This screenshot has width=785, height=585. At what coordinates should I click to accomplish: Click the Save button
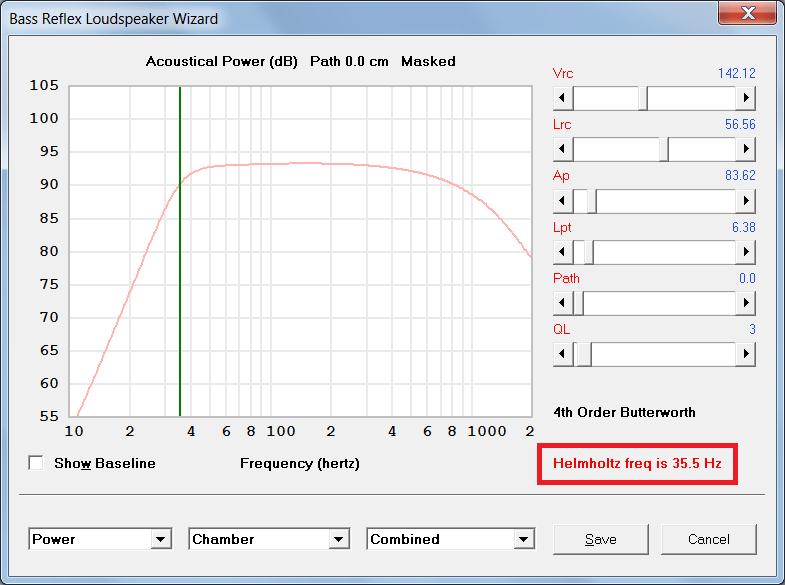coord(601,539)
